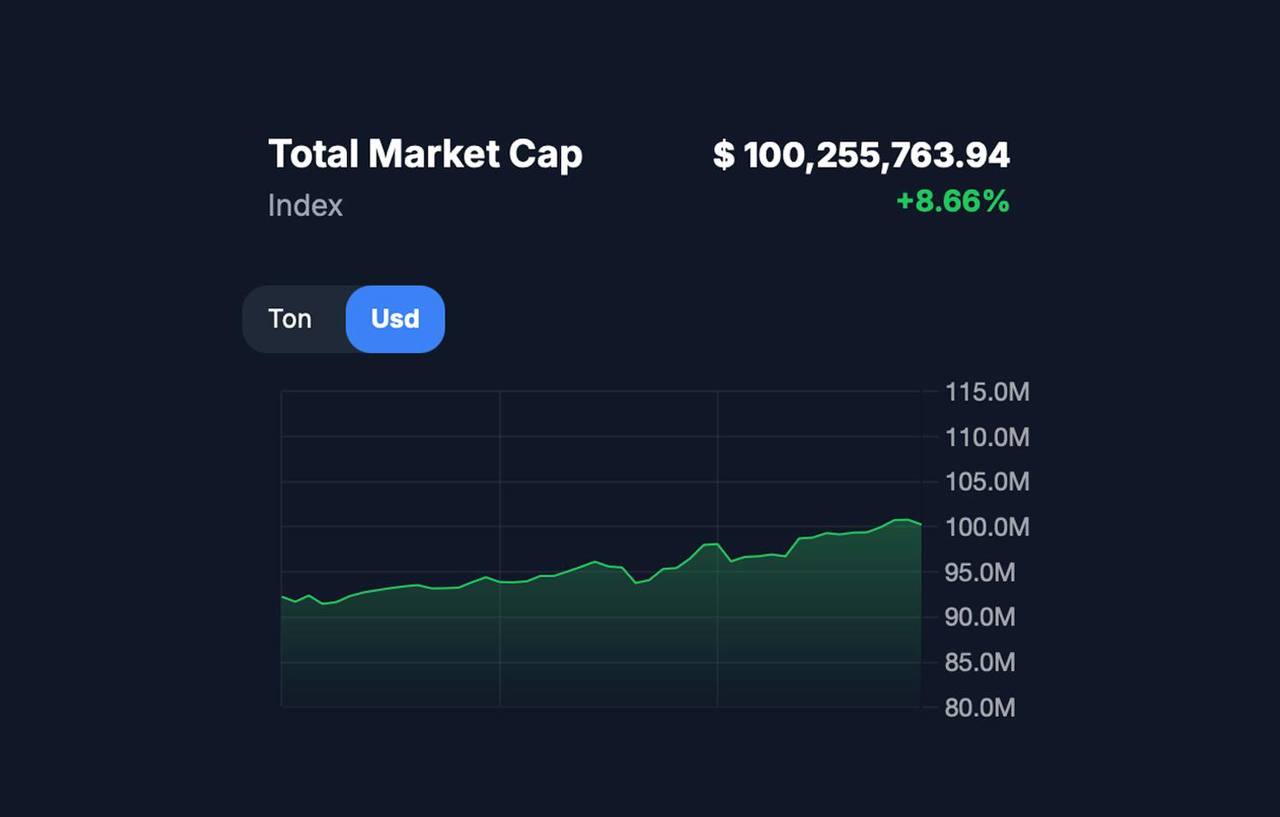This screenshot has width=1280, height=817.
Task: Click the green +8.66% change indicator
Action: click(952, 202)
